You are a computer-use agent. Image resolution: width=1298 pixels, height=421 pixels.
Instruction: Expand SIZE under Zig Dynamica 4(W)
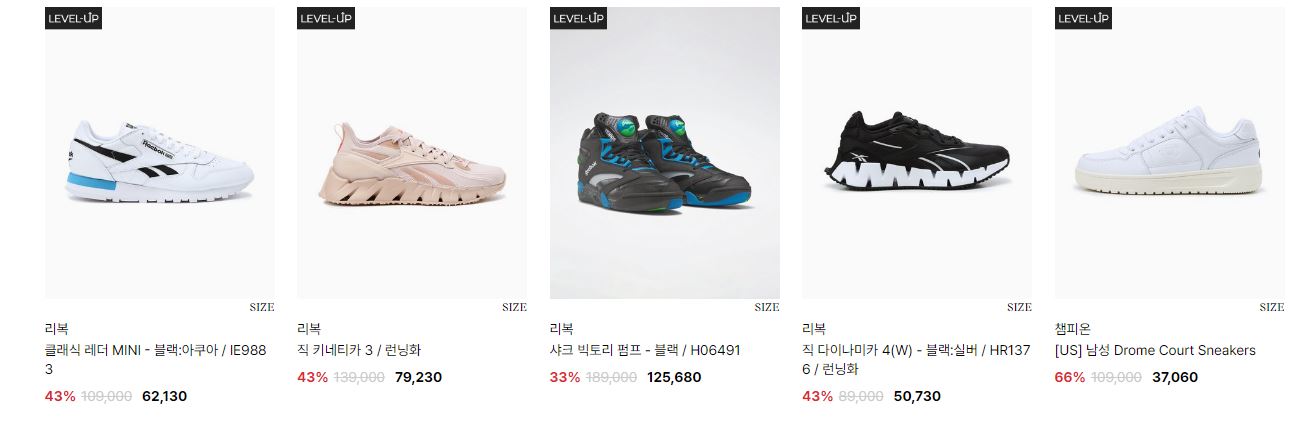pyautogui.click(x=1019, y=308)
